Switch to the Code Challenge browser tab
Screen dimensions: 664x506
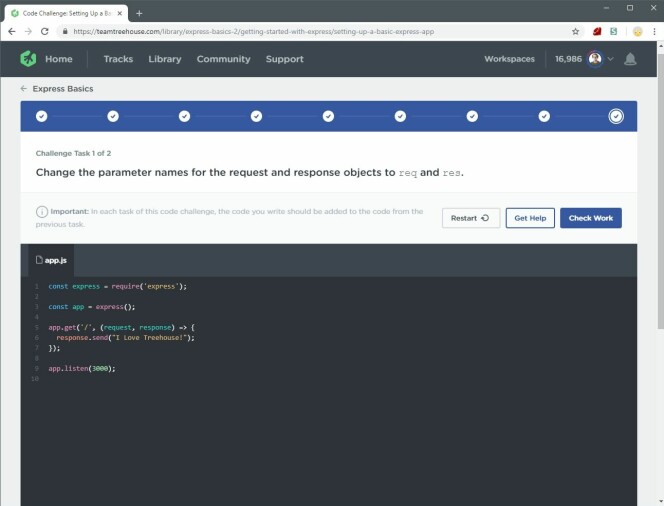pyautogui.click(x=66, y=14)
